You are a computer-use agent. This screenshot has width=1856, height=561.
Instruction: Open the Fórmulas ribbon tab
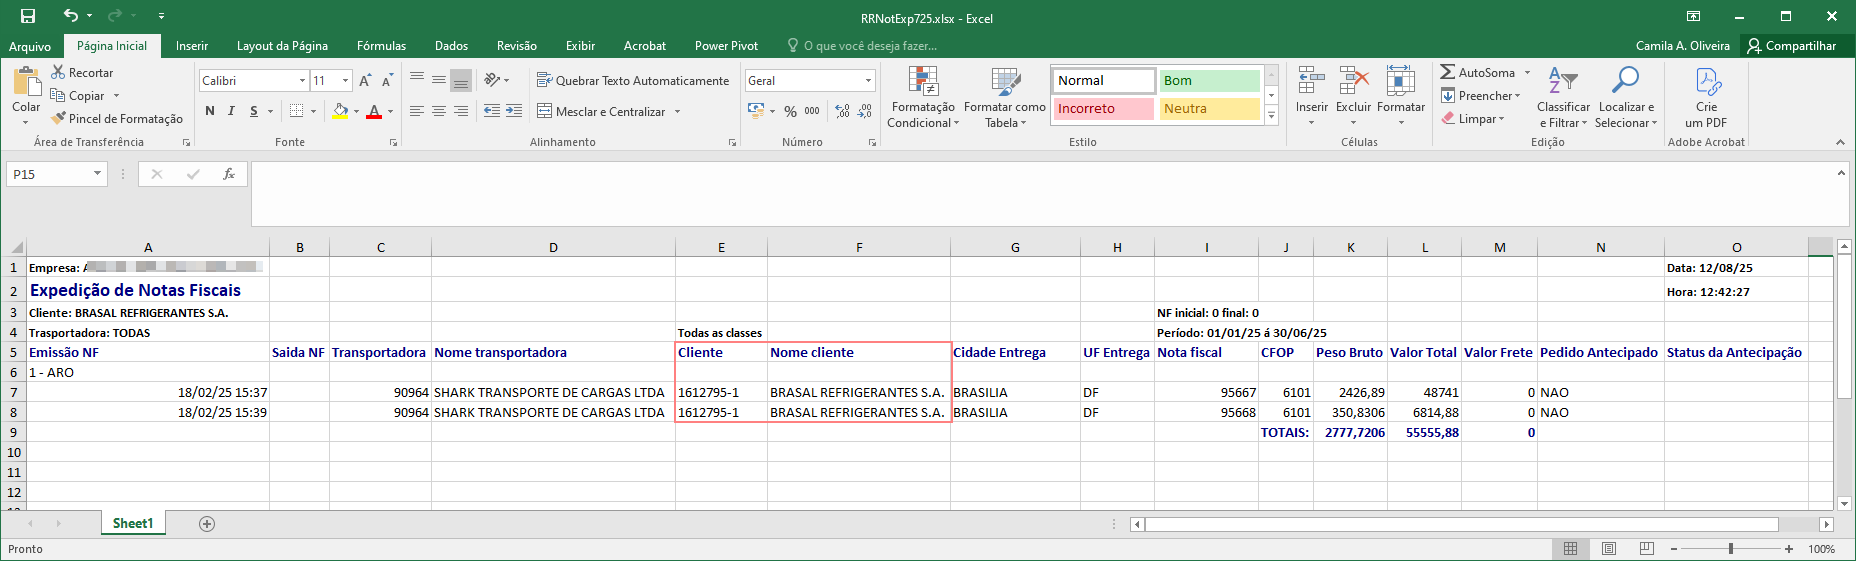381,46
